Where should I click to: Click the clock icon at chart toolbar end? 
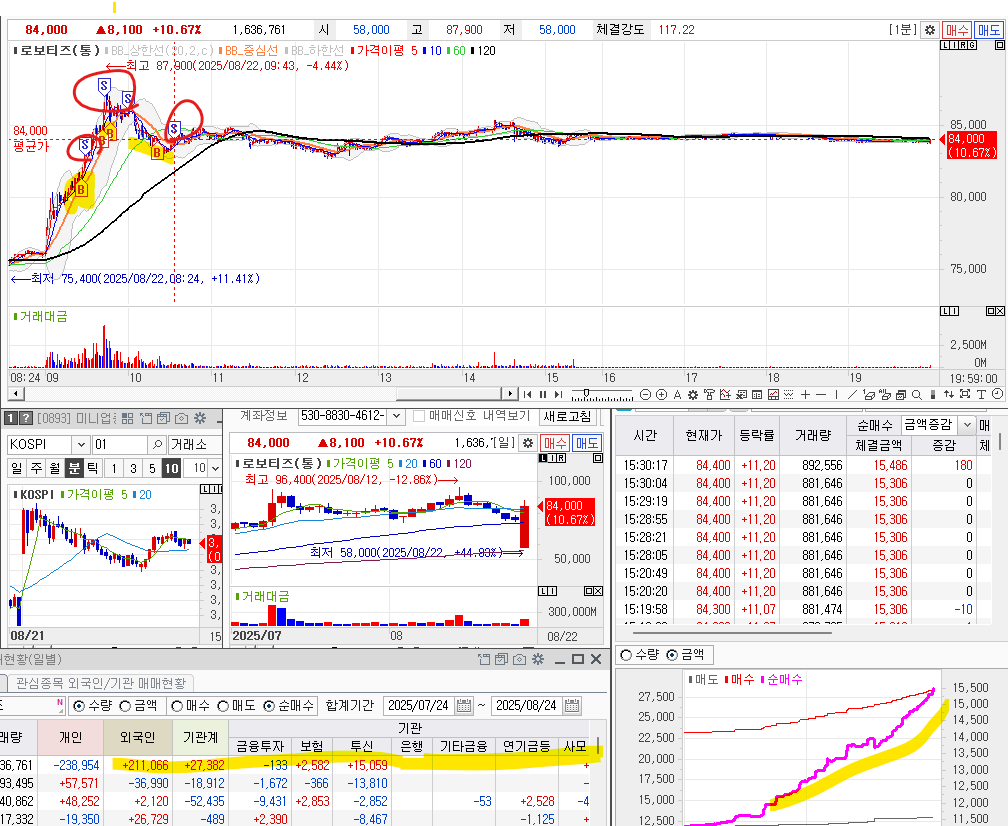[997, 394]
